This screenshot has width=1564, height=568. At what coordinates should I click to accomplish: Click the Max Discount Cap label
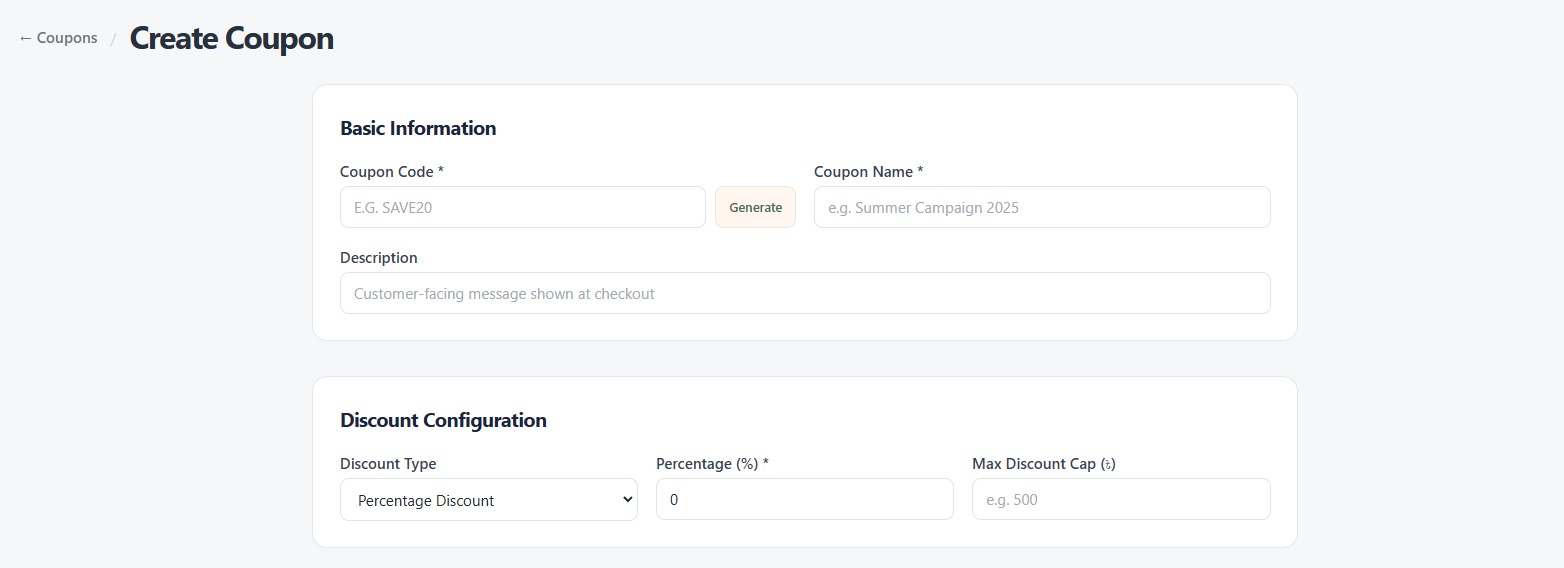click(1044, 464)
